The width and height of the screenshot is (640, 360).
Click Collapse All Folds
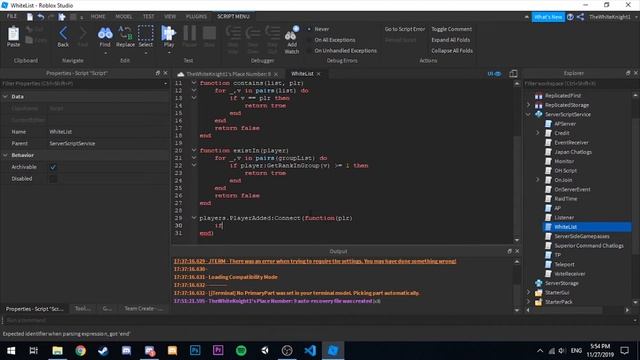(x=452, y=51)
